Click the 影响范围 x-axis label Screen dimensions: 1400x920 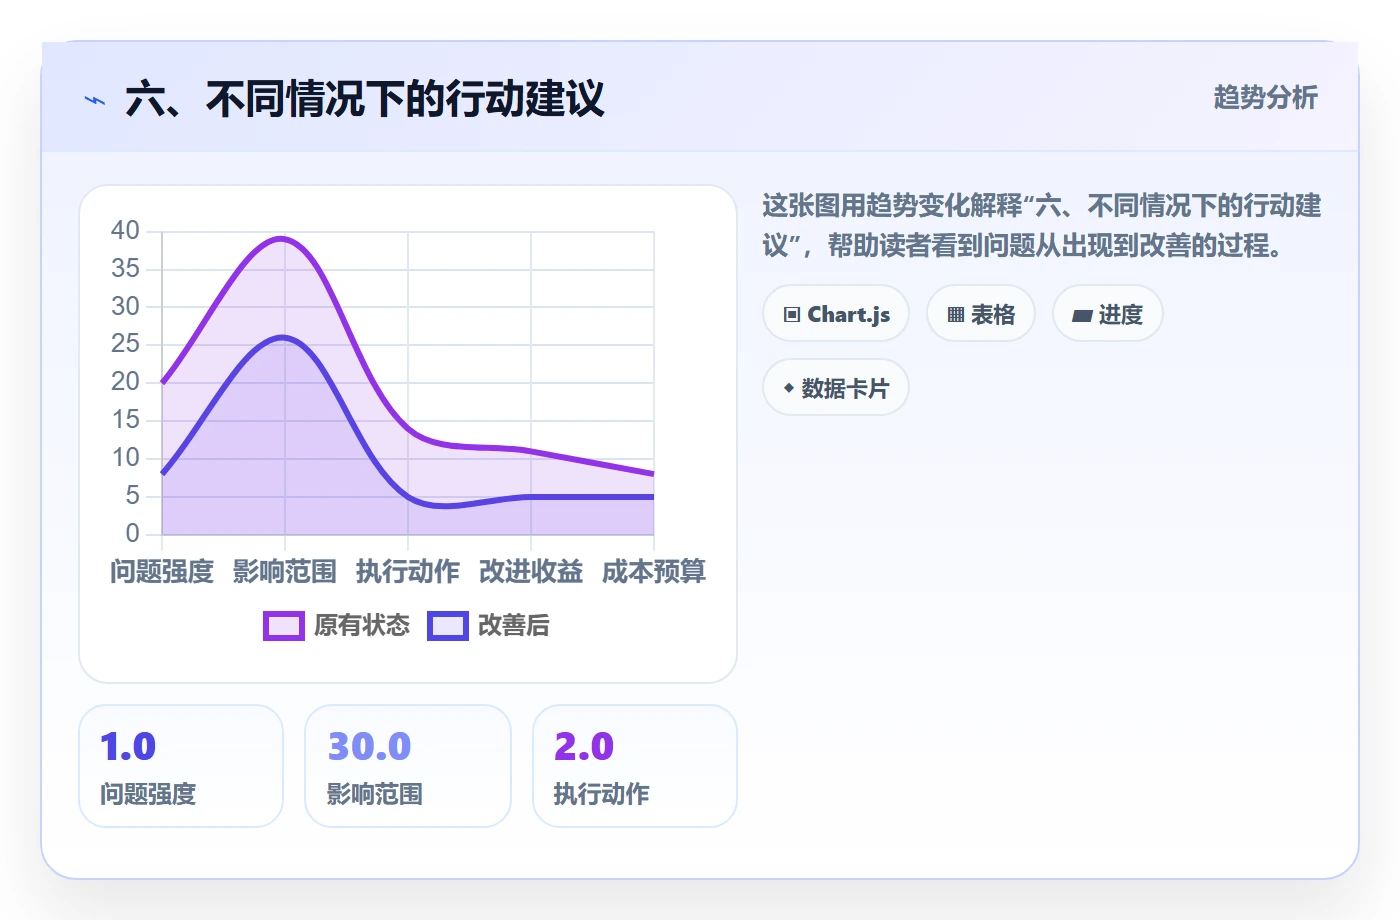[x=285, y=572]
